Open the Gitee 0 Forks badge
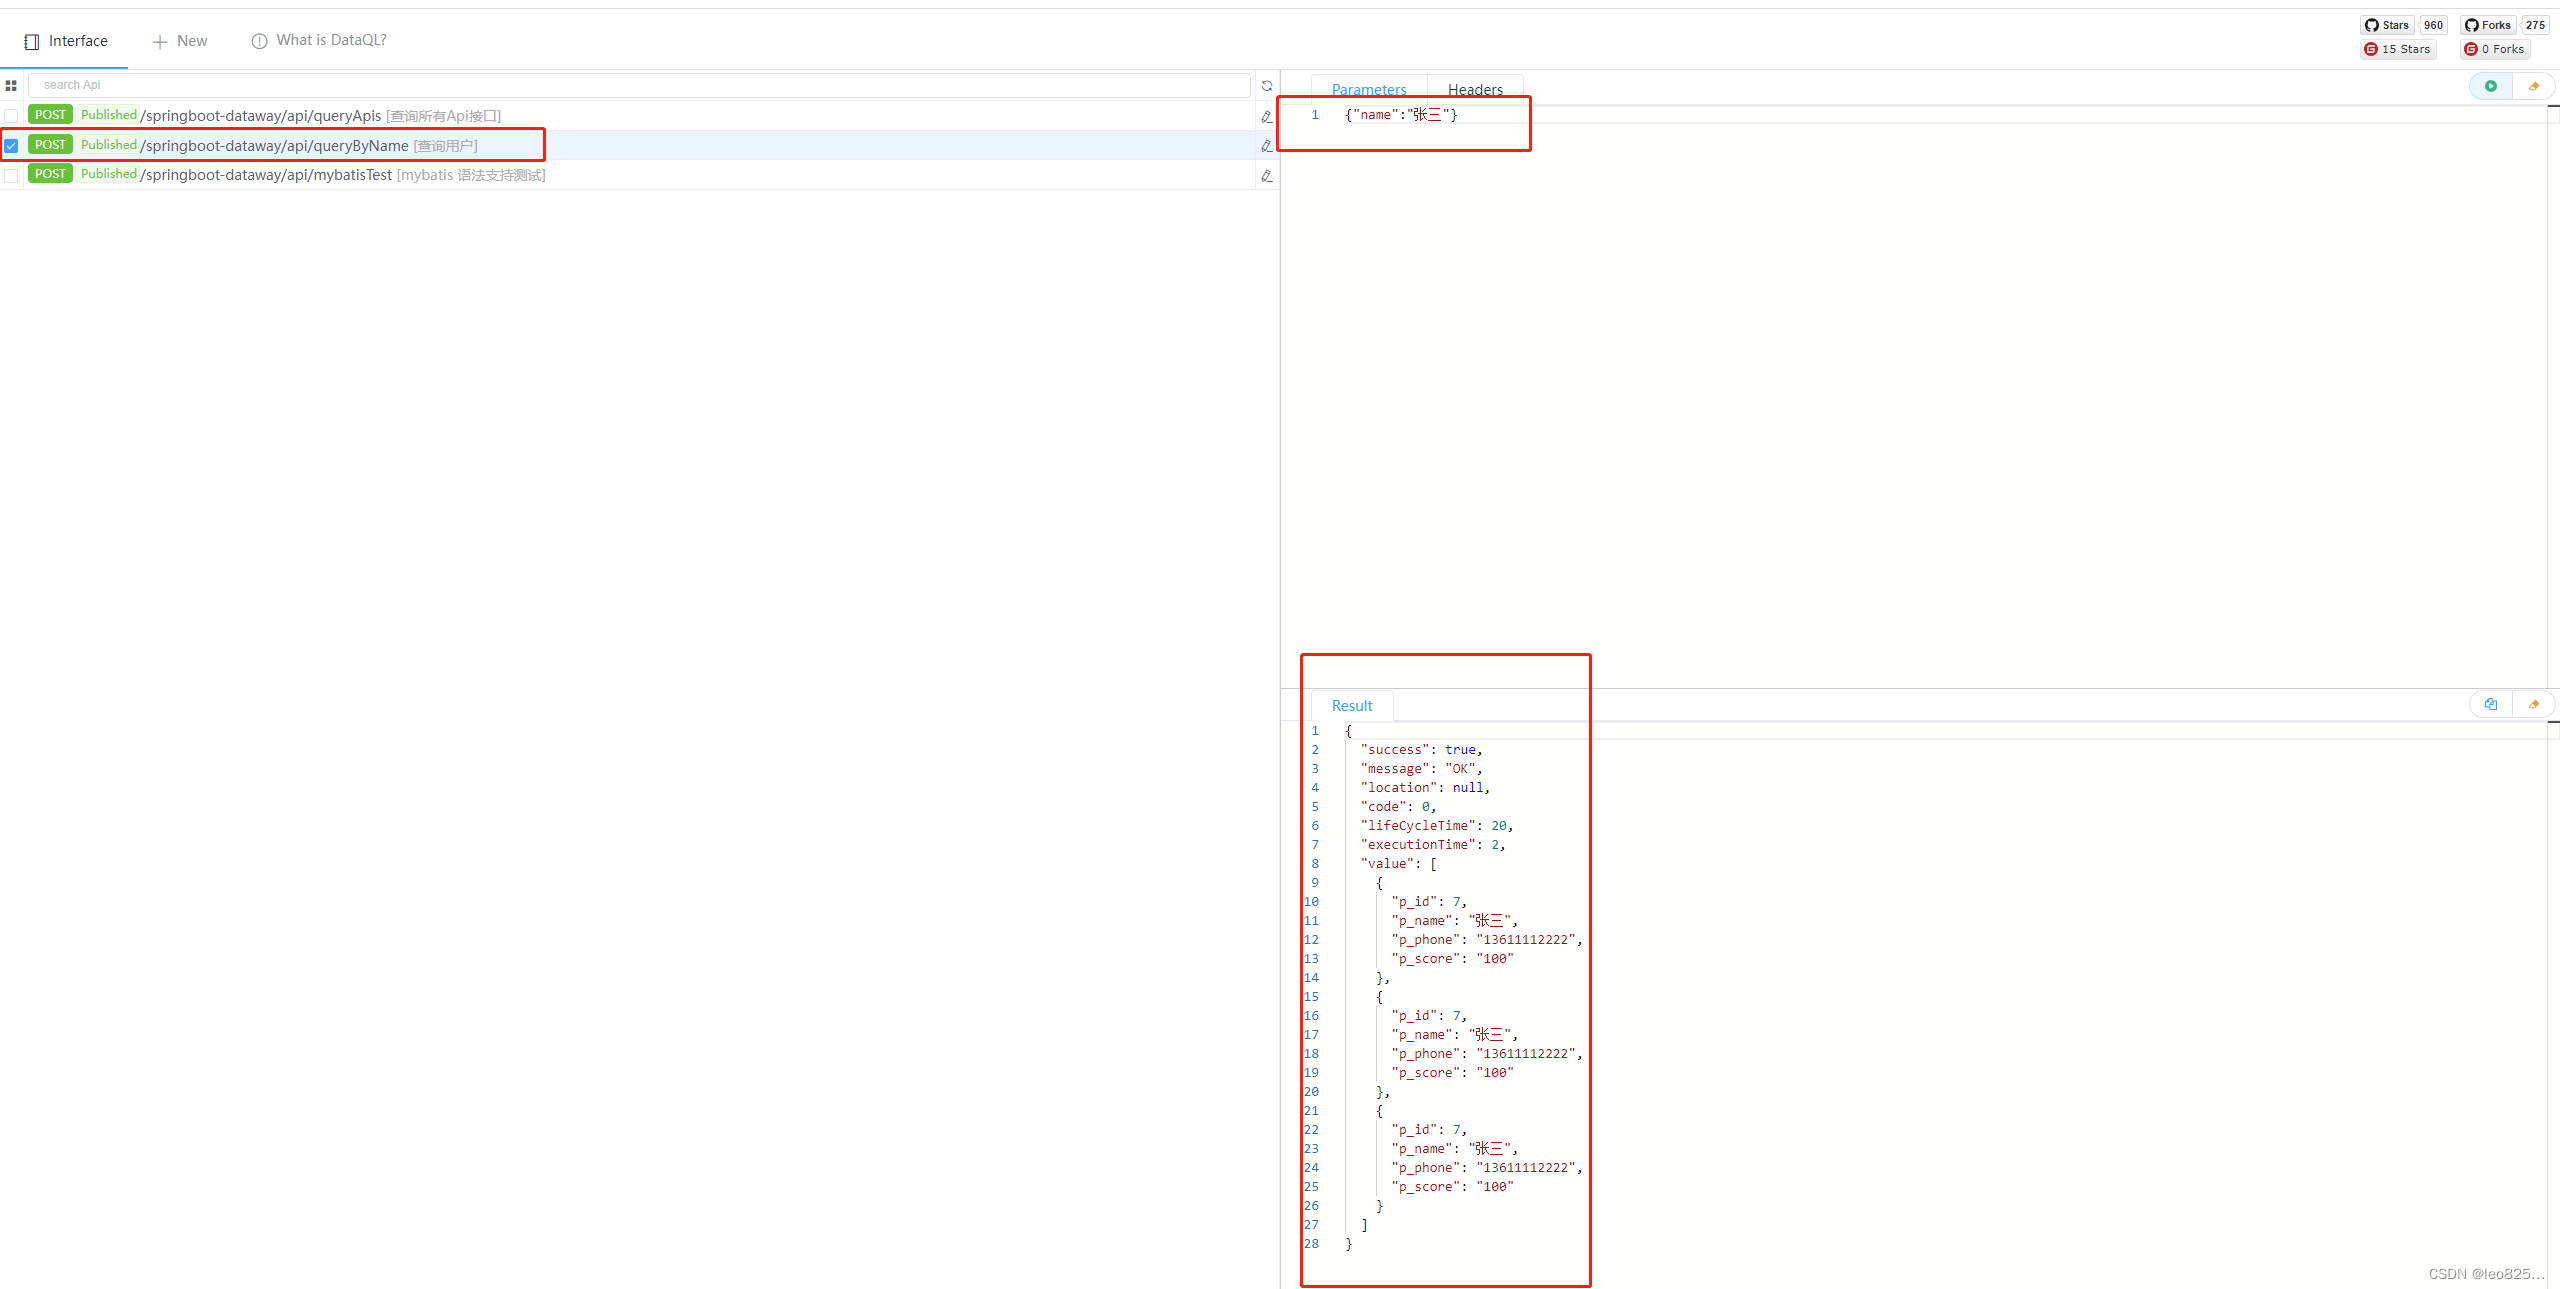This screenshot has width=2560, height=1289. coord(2495,49)
